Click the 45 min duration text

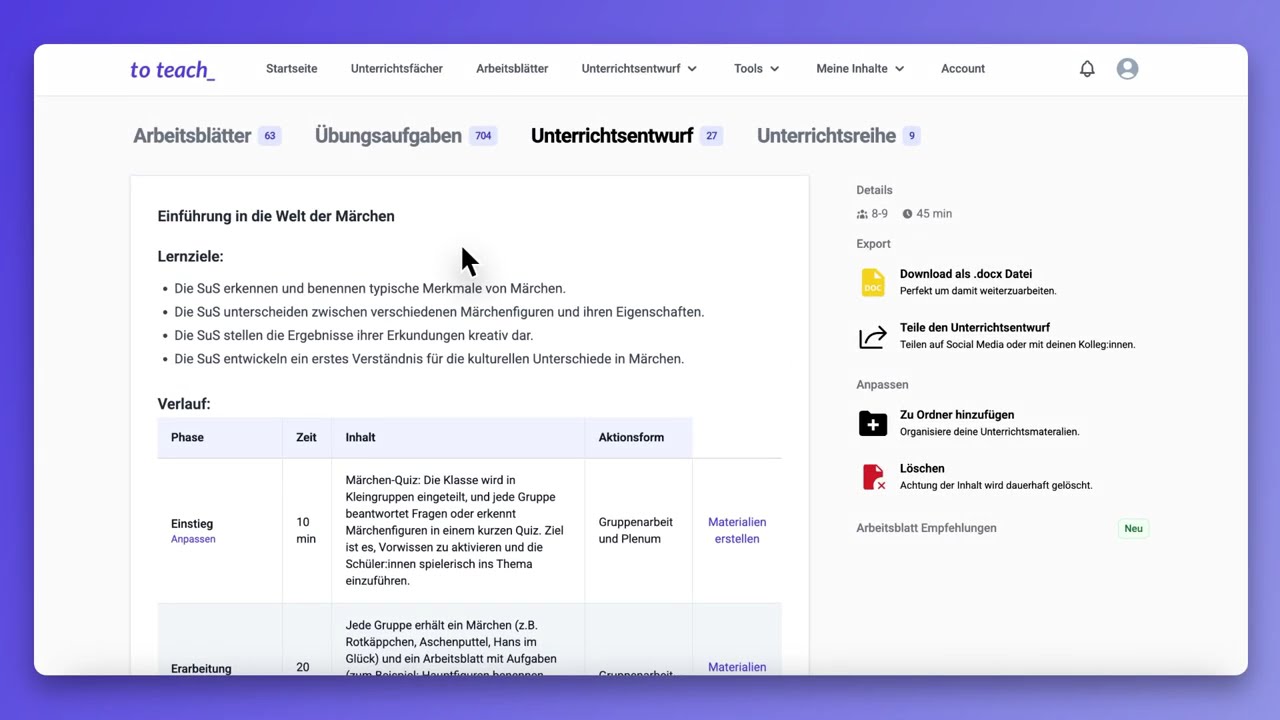(x=934, y=214)
